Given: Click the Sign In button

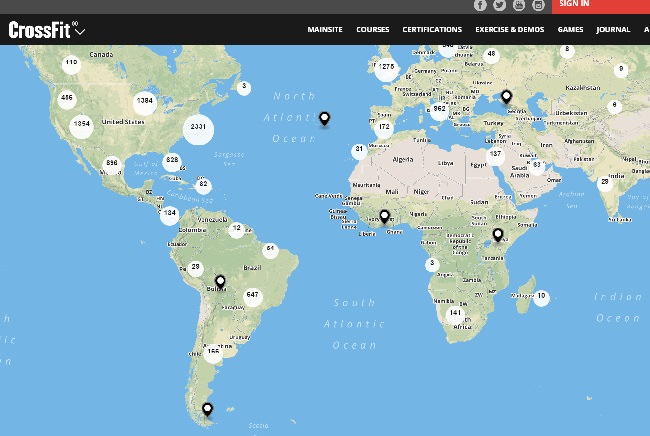Looking at the screenshot, I should 576,5.
